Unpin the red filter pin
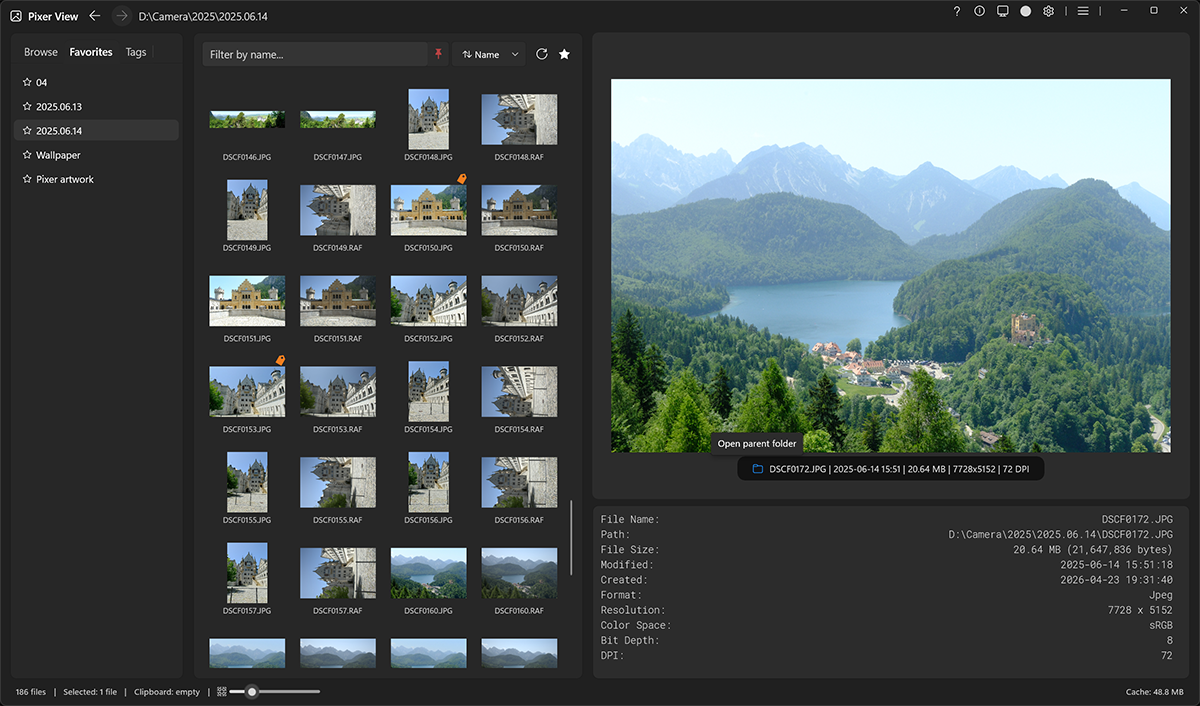This screenshot has height=706, width=1200. pos(438,53)
